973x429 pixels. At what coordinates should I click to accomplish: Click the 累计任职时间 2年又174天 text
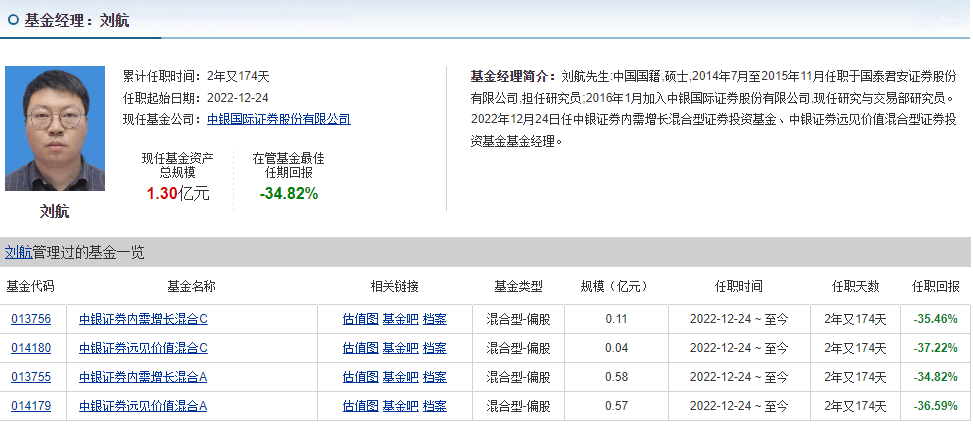click(196, 76)
